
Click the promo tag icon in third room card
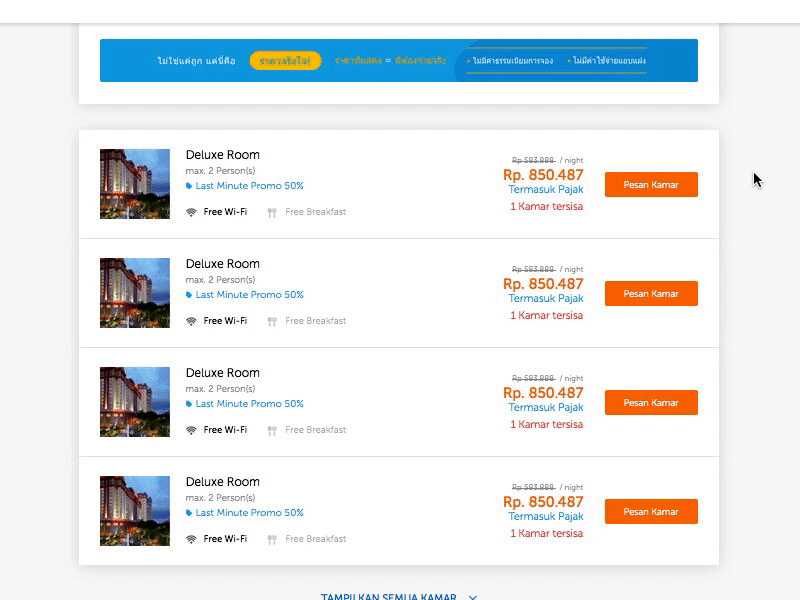[x=188, y=403]
